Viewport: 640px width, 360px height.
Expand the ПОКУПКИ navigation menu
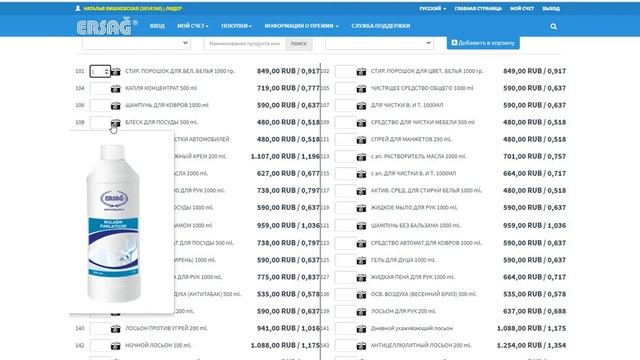[x=236, y=26]
